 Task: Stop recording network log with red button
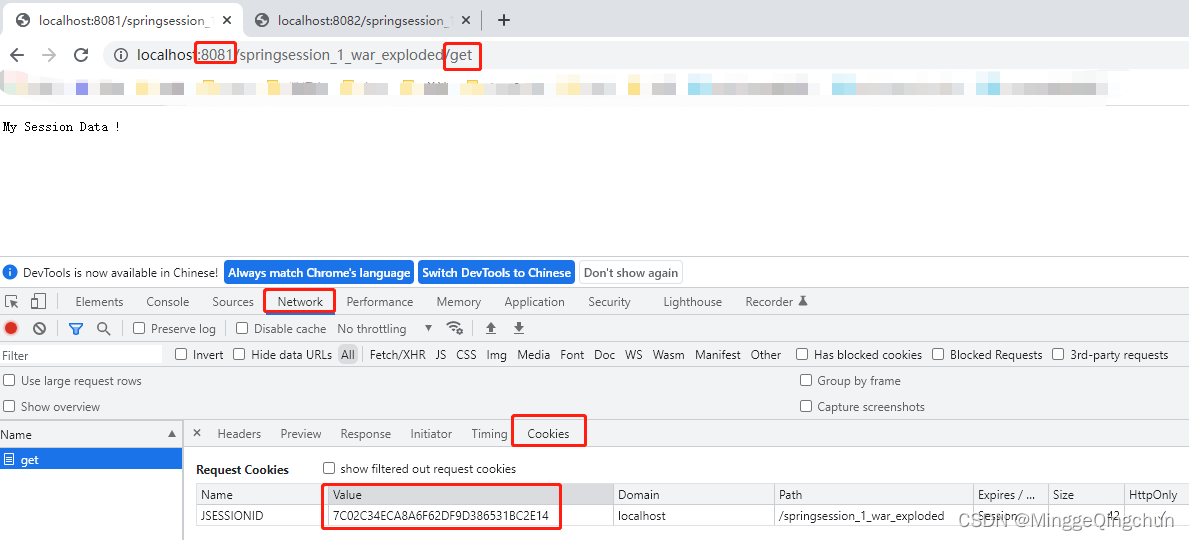coord(11,328)
